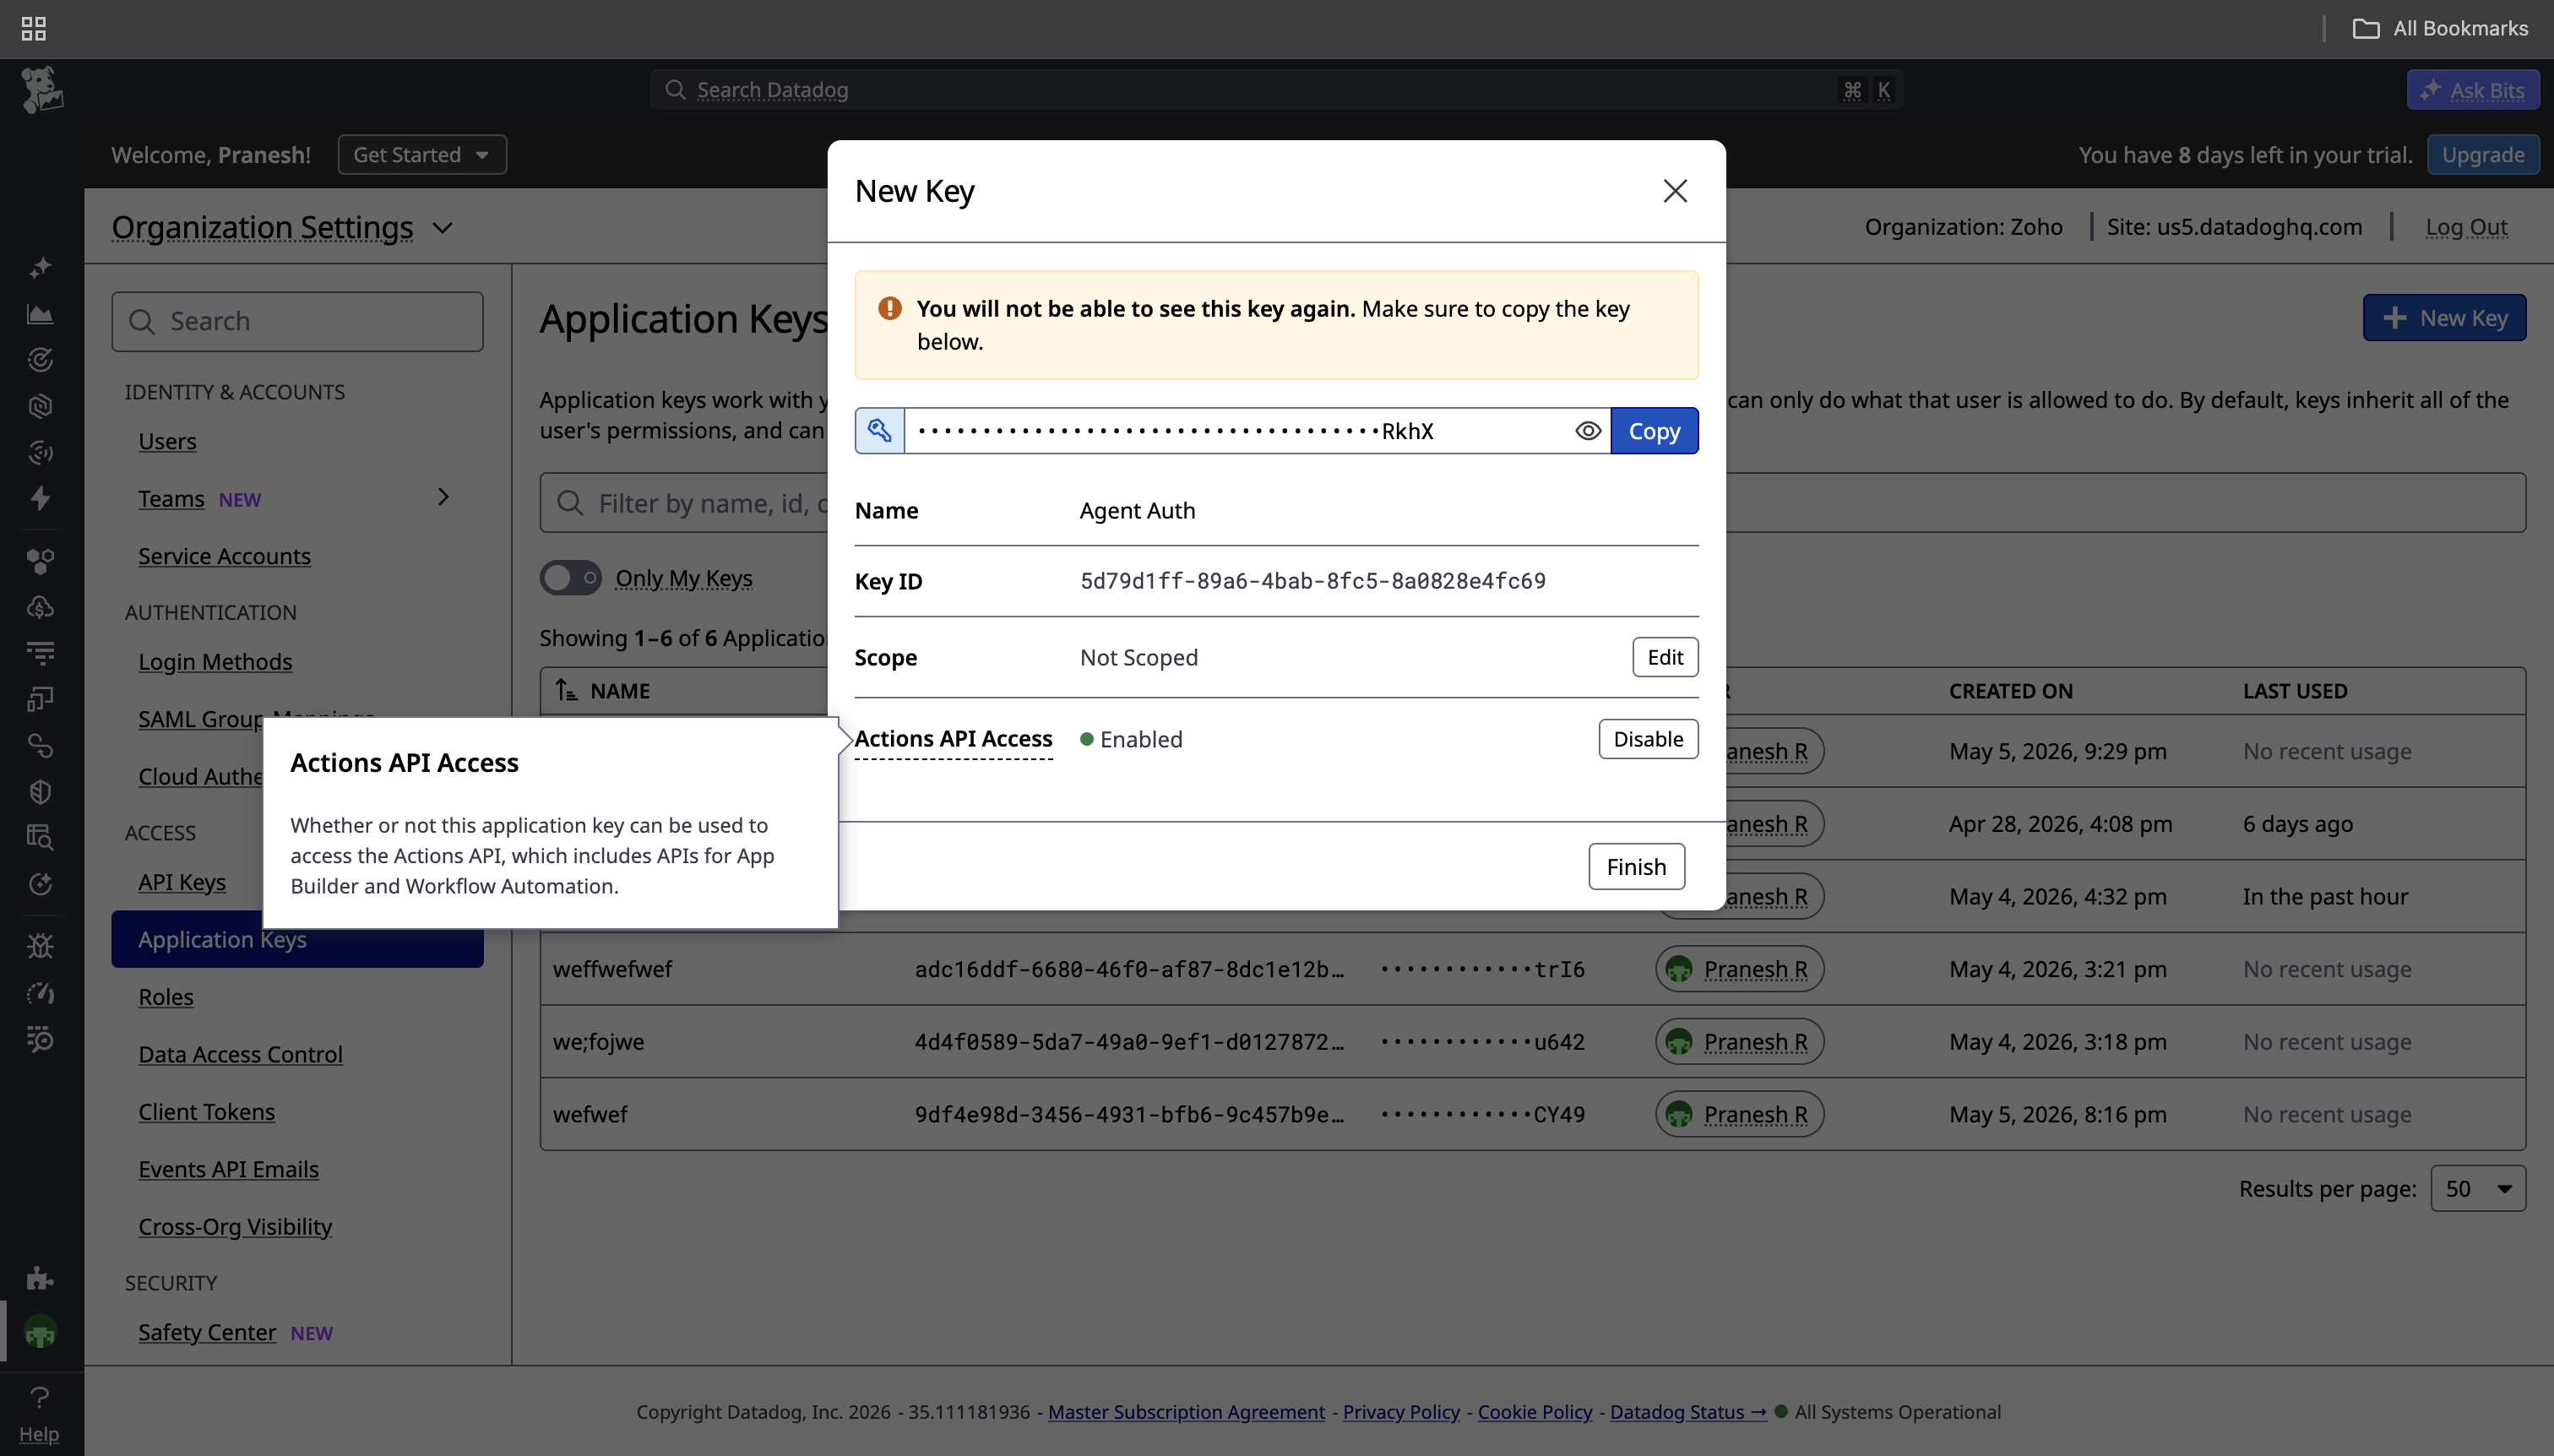Toggle the Only My Keys switch
The width and height of the screenshot is (2554, 1456).
pos(571,578)
